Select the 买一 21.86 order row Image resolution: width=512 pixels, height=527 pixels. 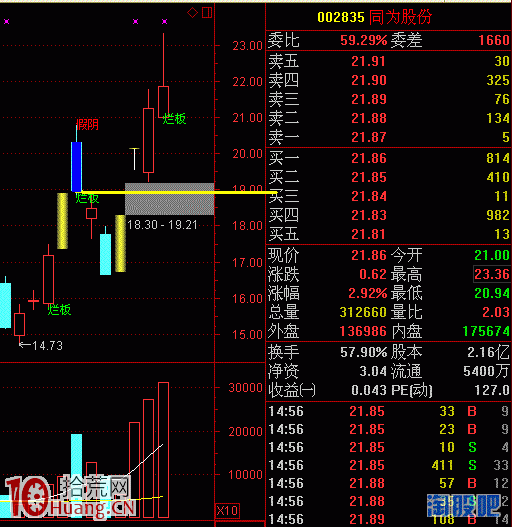point(389,158)
